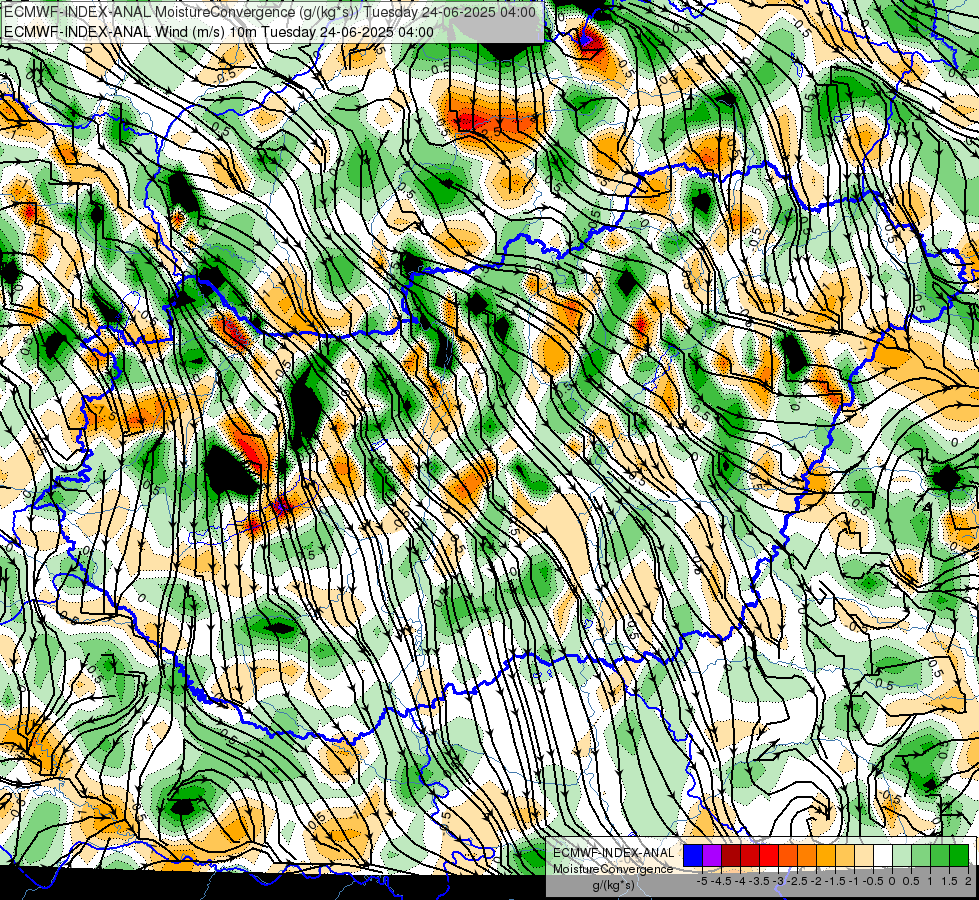Click the pale peach legend swatch
This screenshot has width=979, height=900.
[864, 855]
